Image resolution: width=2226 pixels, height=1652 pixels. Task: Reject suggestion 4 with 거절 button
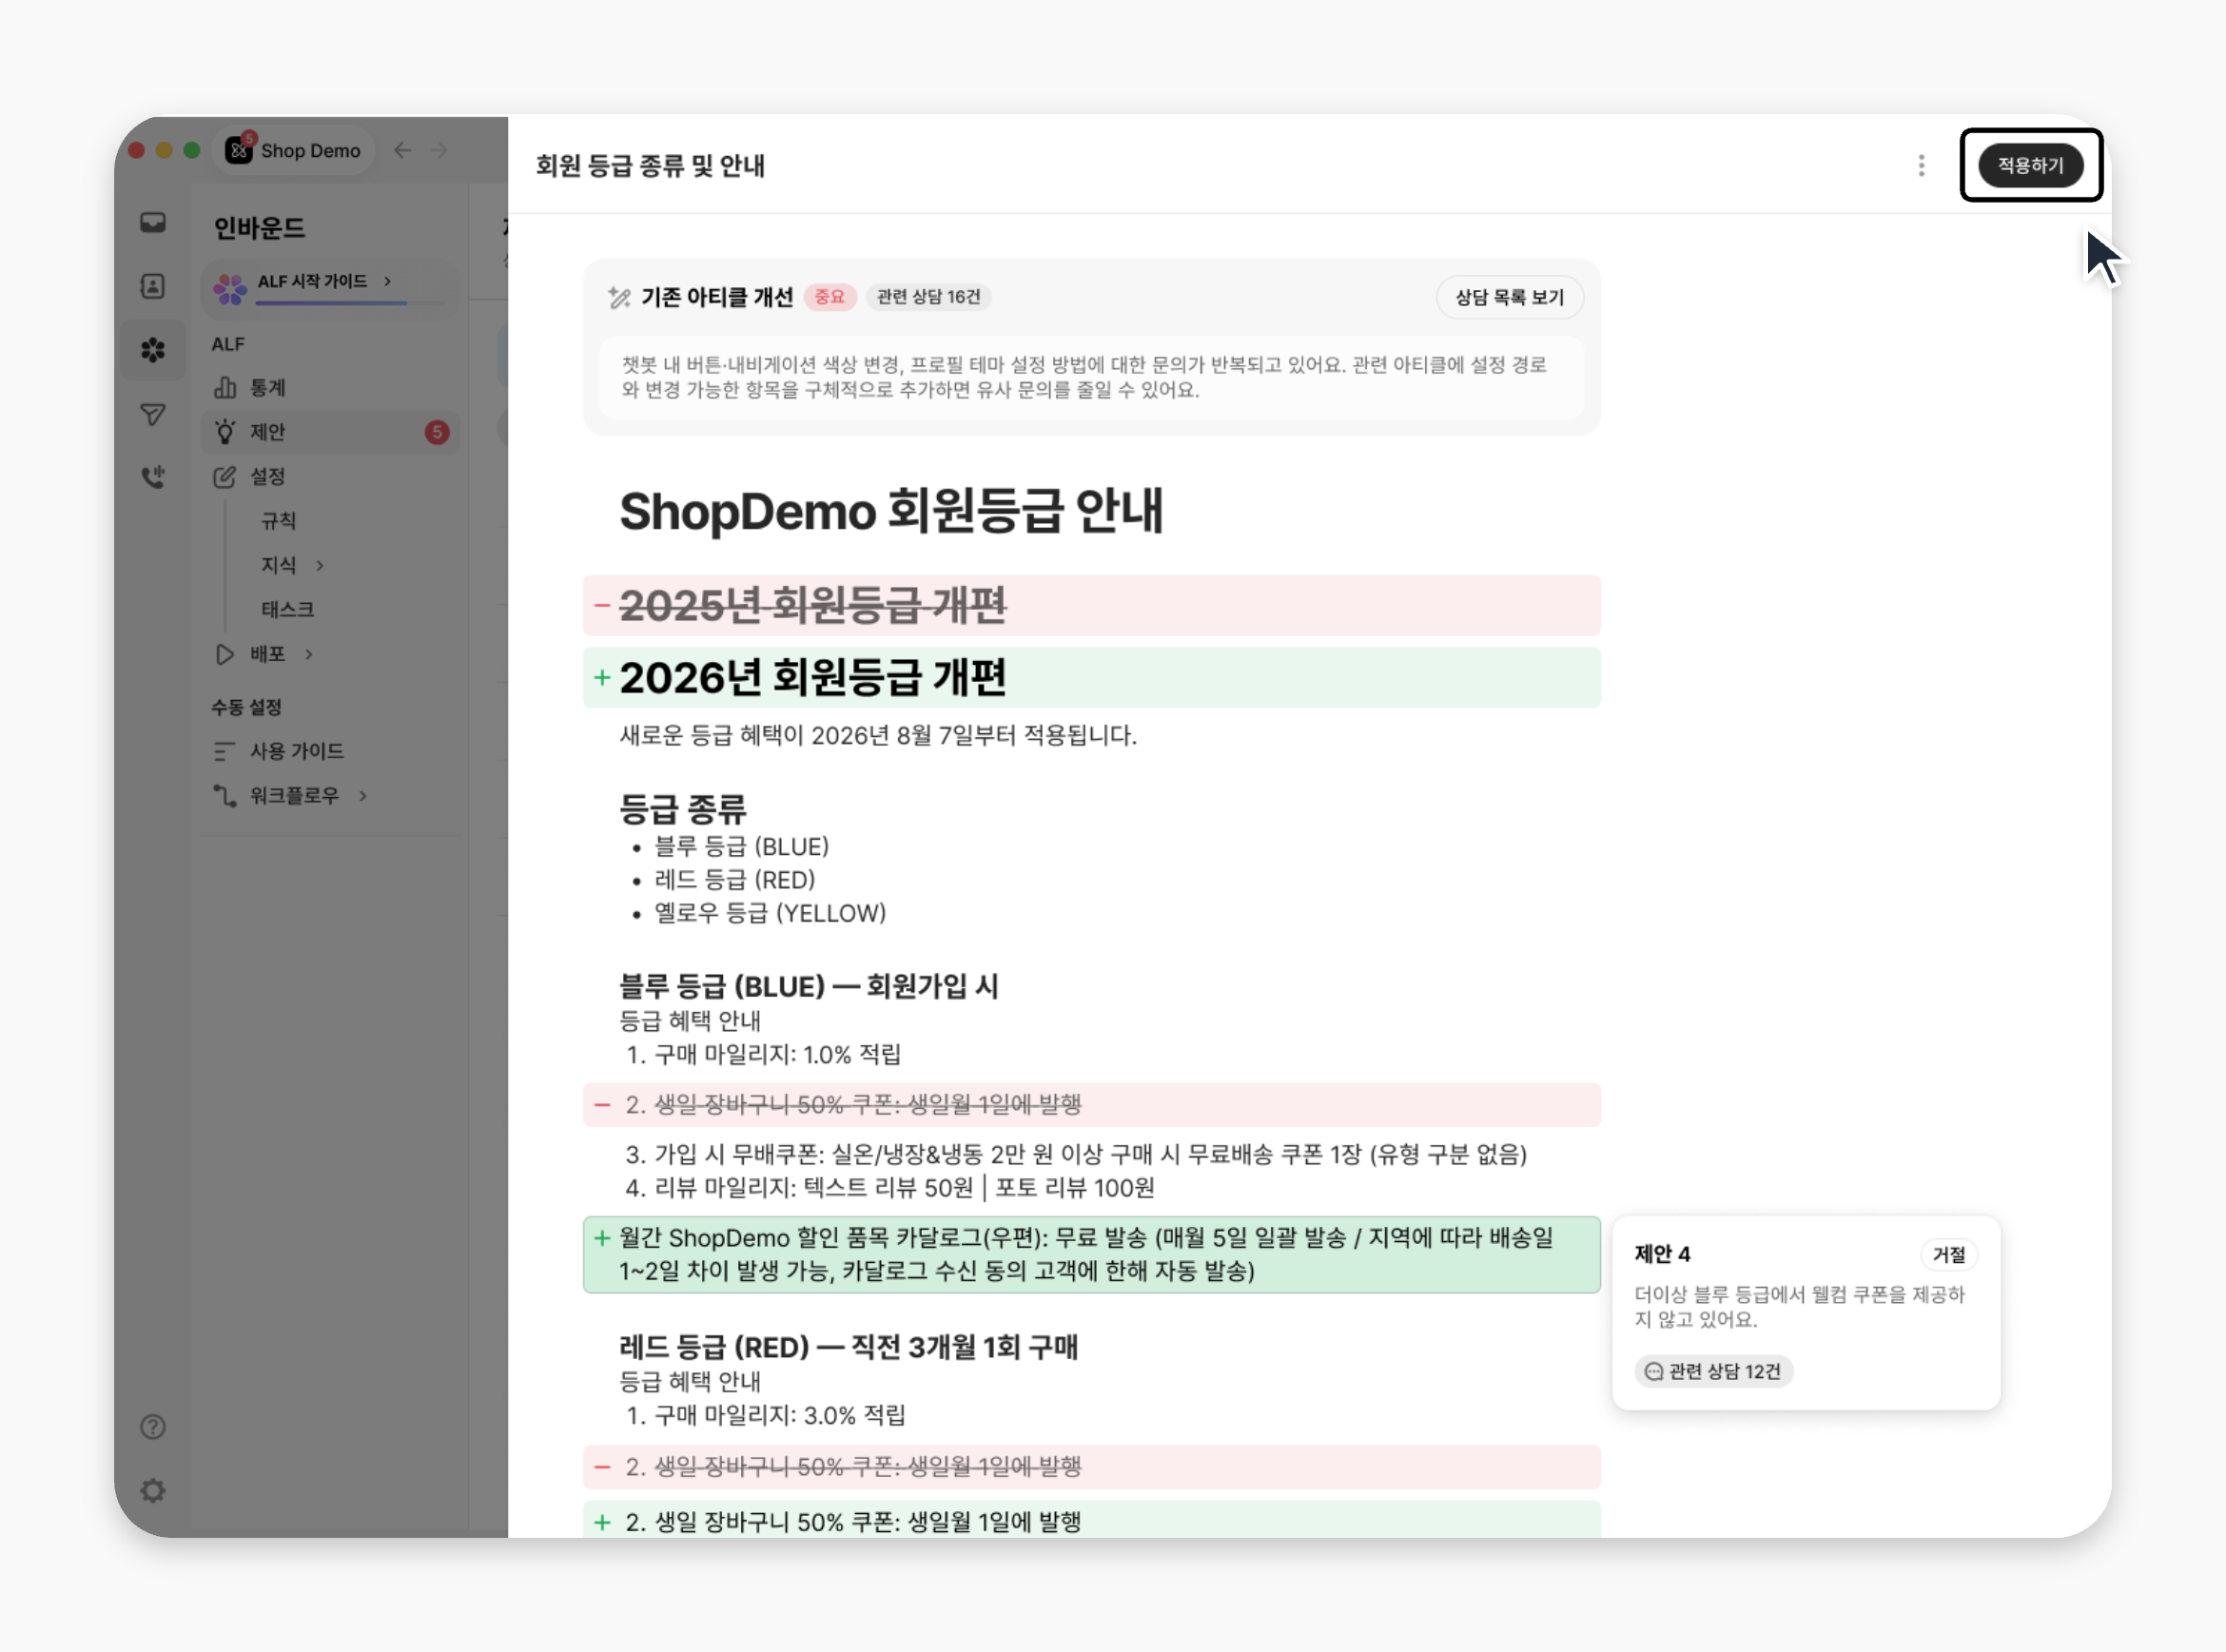point(1948,1254)
